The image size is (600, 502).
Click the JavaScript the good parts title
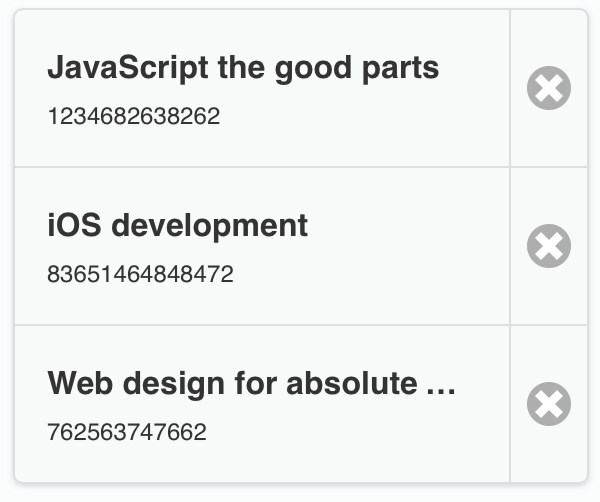[x=243, y=68]
